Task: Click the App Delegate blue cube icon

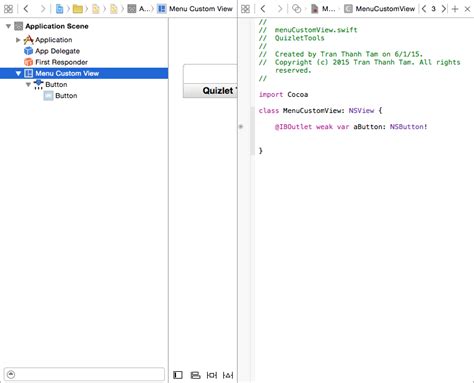Action: click(x=28, y=51)
